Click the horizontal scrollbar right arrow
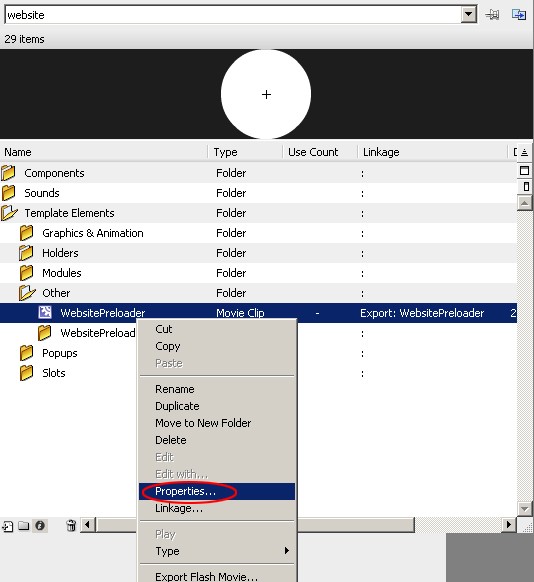534x582 pixels. 508,525
